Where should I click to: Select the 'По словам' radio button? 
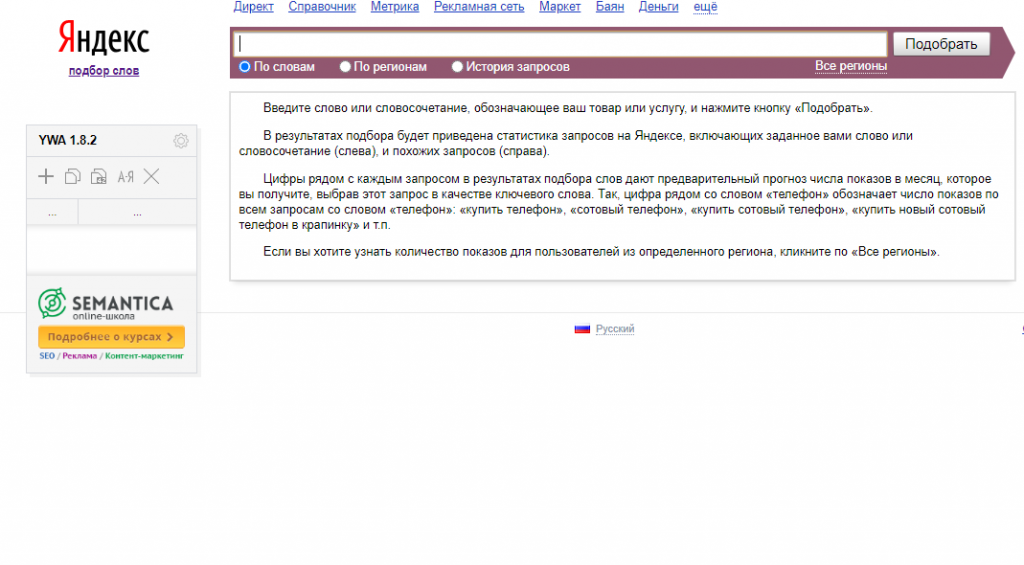[245, 67]
